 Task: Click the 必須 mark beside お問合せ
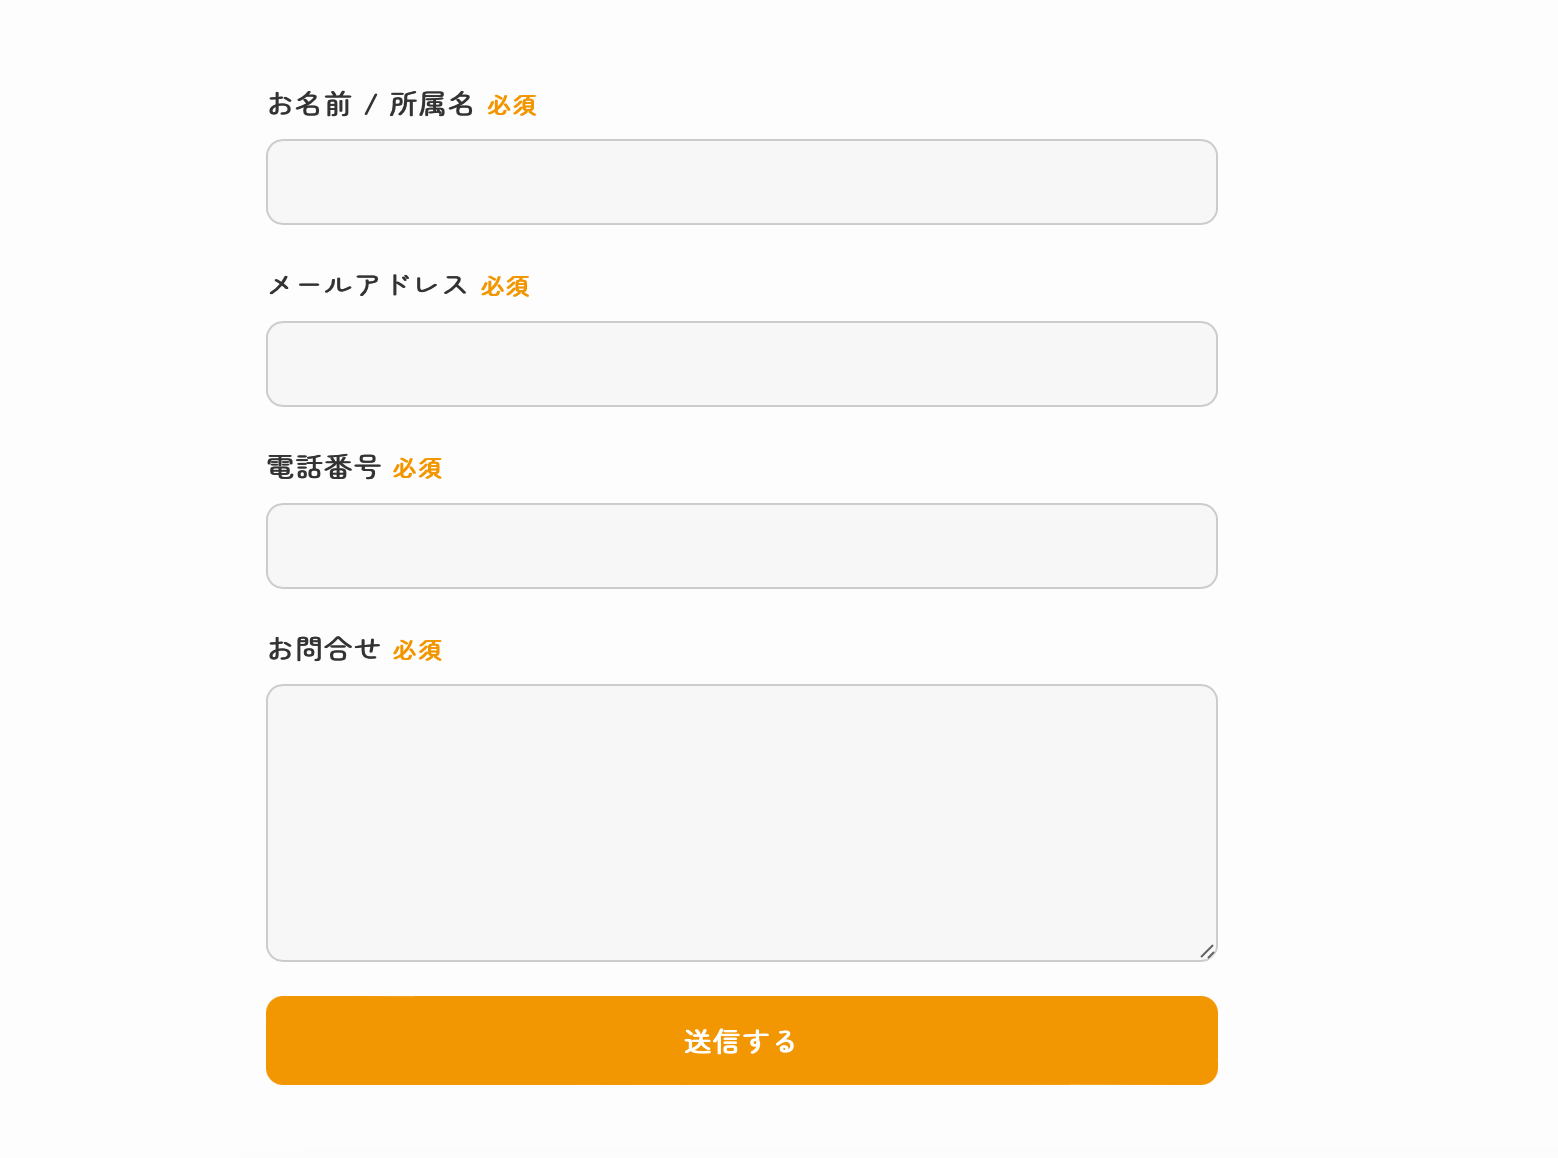tap(417, 651)
